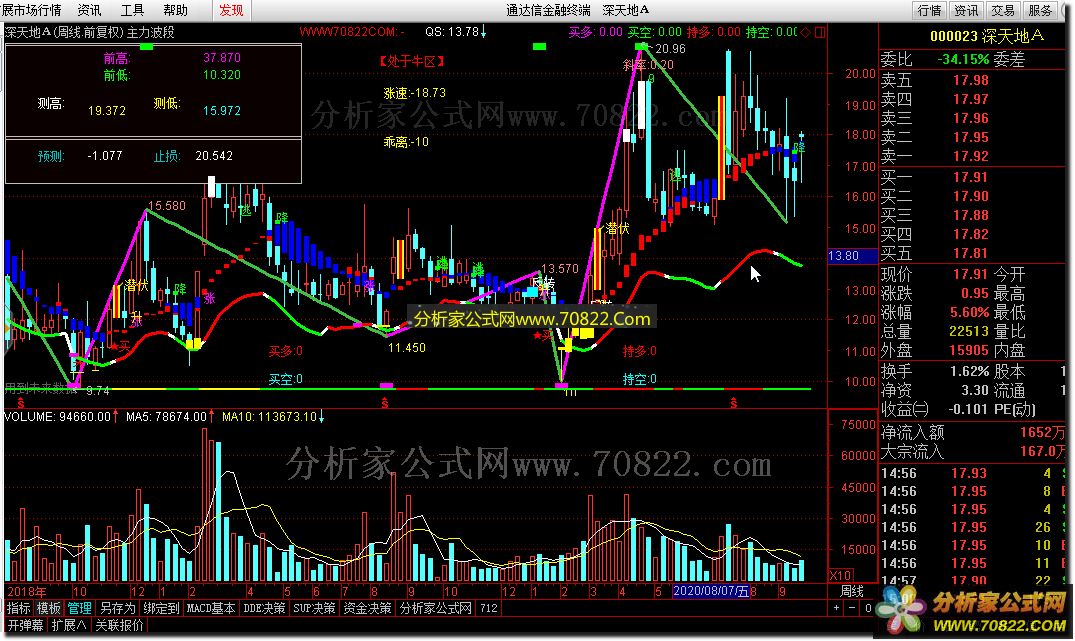Image resolution: width=1075 pixels, height=641 pixels.
Task: Click the 分析家公式网 www.70822.Com tooltip
Action: click(x=532, y=319)
